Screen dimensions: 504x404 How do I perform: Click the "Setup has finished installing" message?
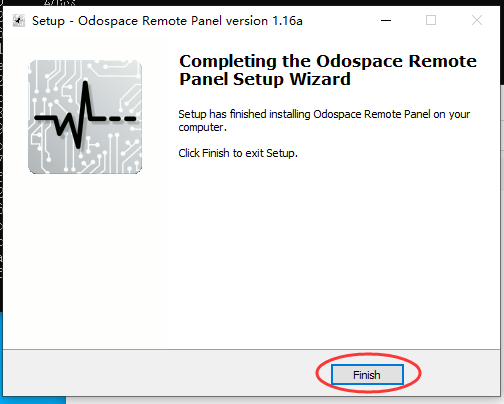click(324, 120)
